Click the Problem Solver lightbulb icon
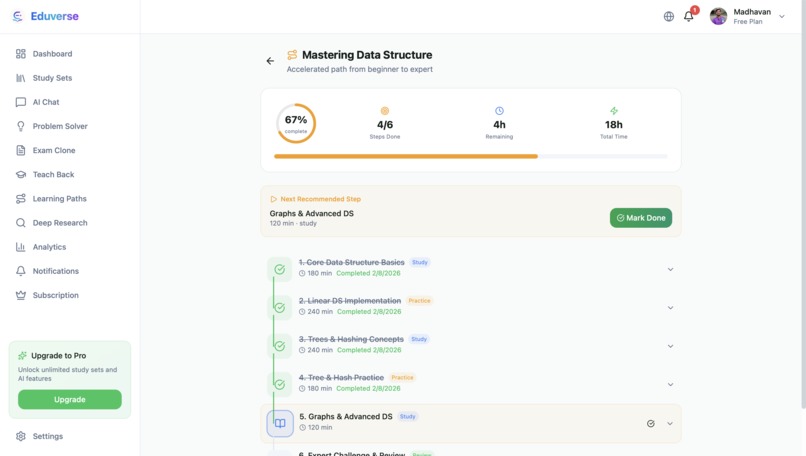 [x=21, y=126]
